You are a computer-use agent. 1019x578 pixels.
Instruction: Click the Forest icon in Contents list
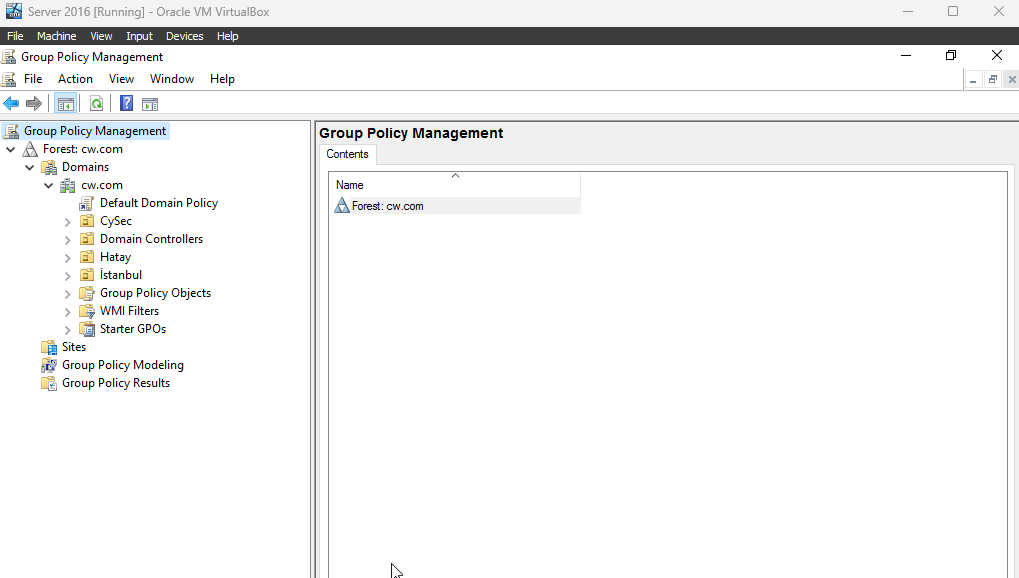(342, 206)
